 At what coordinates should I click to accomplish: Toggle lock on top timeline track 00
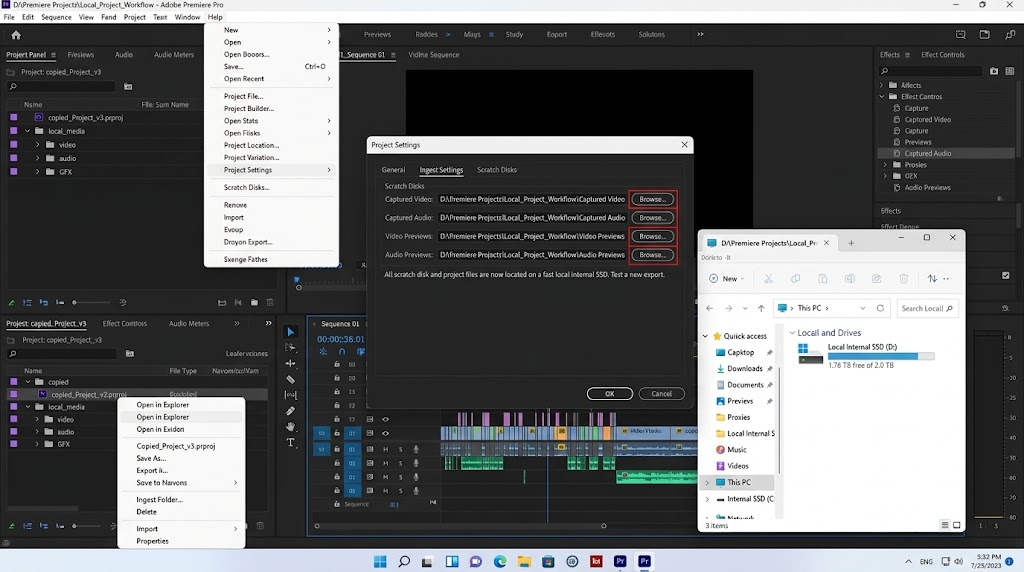[x=337, y=364]
